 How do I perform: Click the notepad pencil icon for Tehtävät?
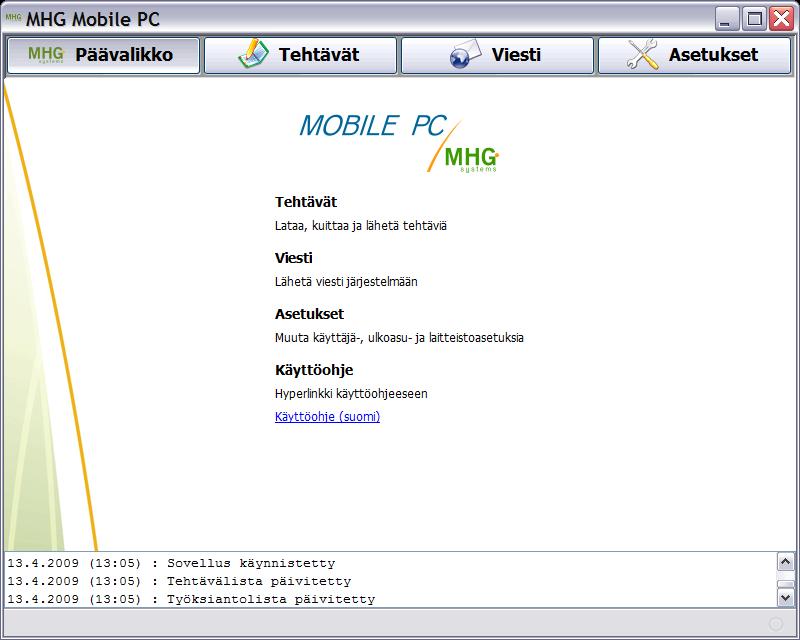click(254, 54)
